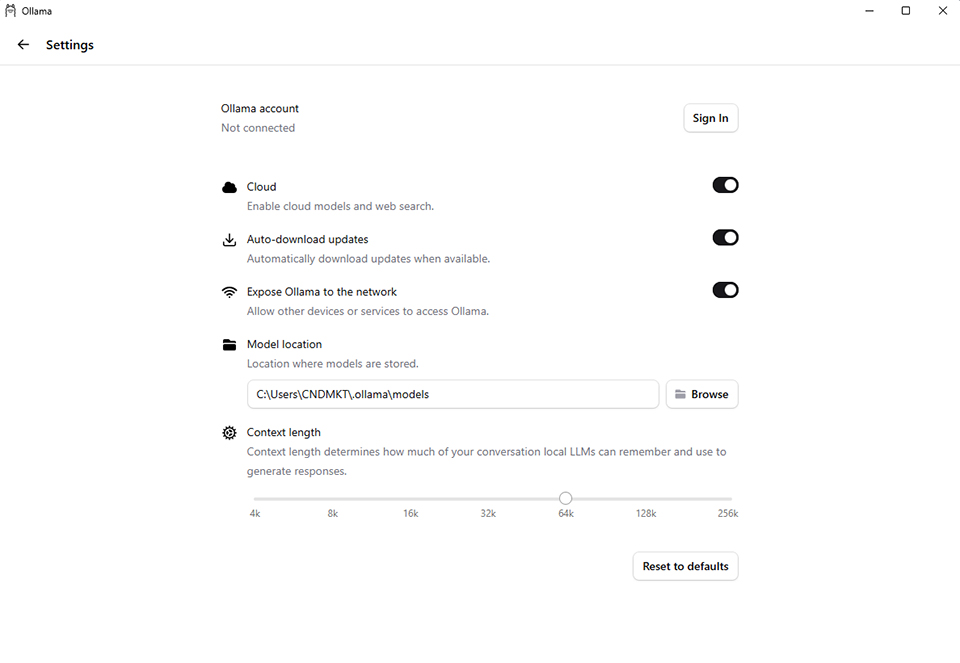The image size is (960, 663).
Task: Toggle Expose Ollama to the network
Action: (725, 290)
